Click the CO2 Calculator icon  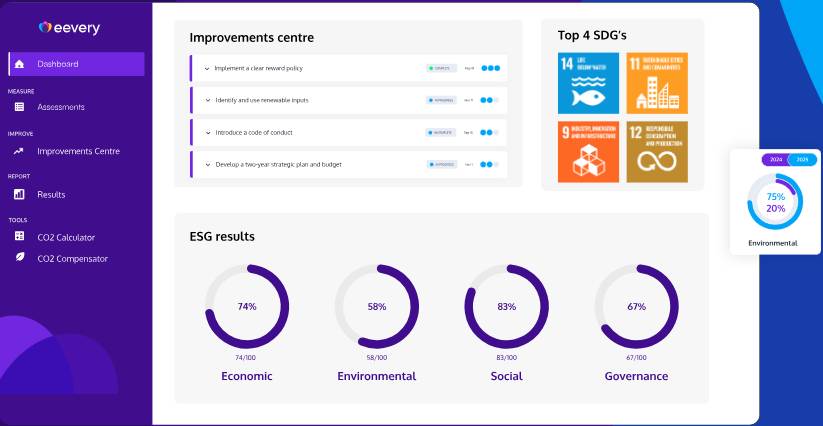tap(19, 236)
